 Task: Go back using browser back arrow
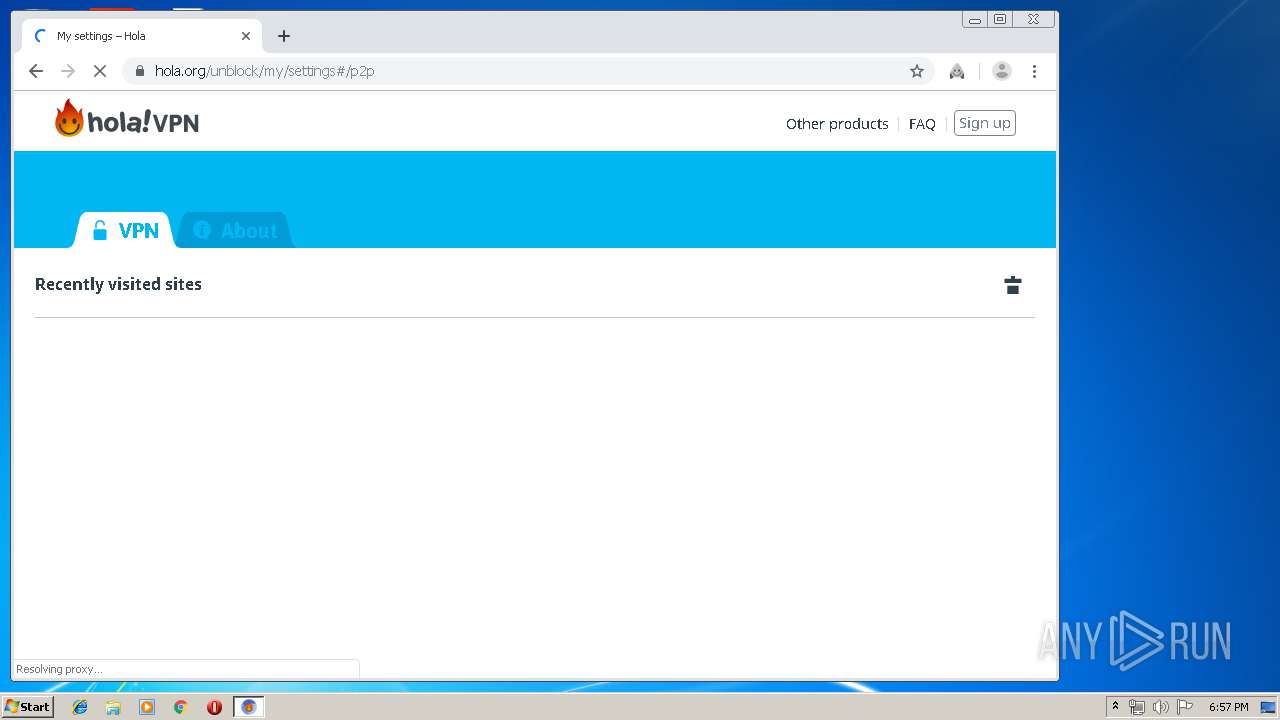(x=36, y=71)
